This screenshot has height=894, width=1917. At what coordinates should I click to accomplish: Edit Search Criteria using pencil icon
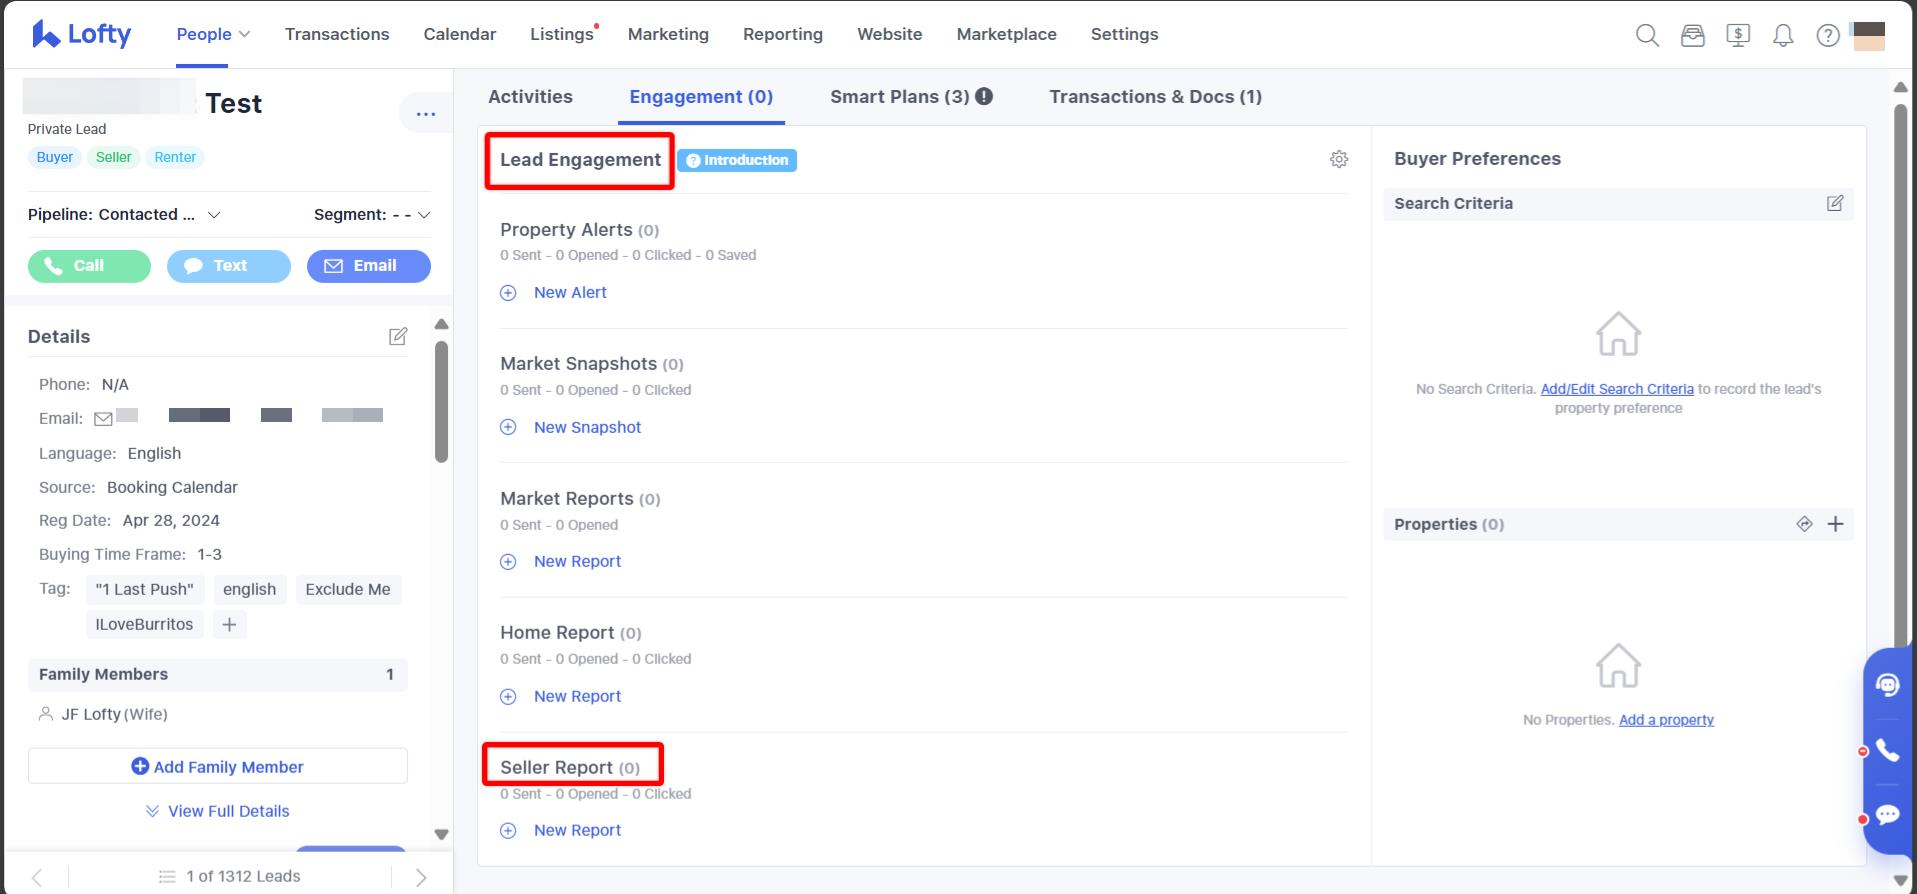(1834, 204)
